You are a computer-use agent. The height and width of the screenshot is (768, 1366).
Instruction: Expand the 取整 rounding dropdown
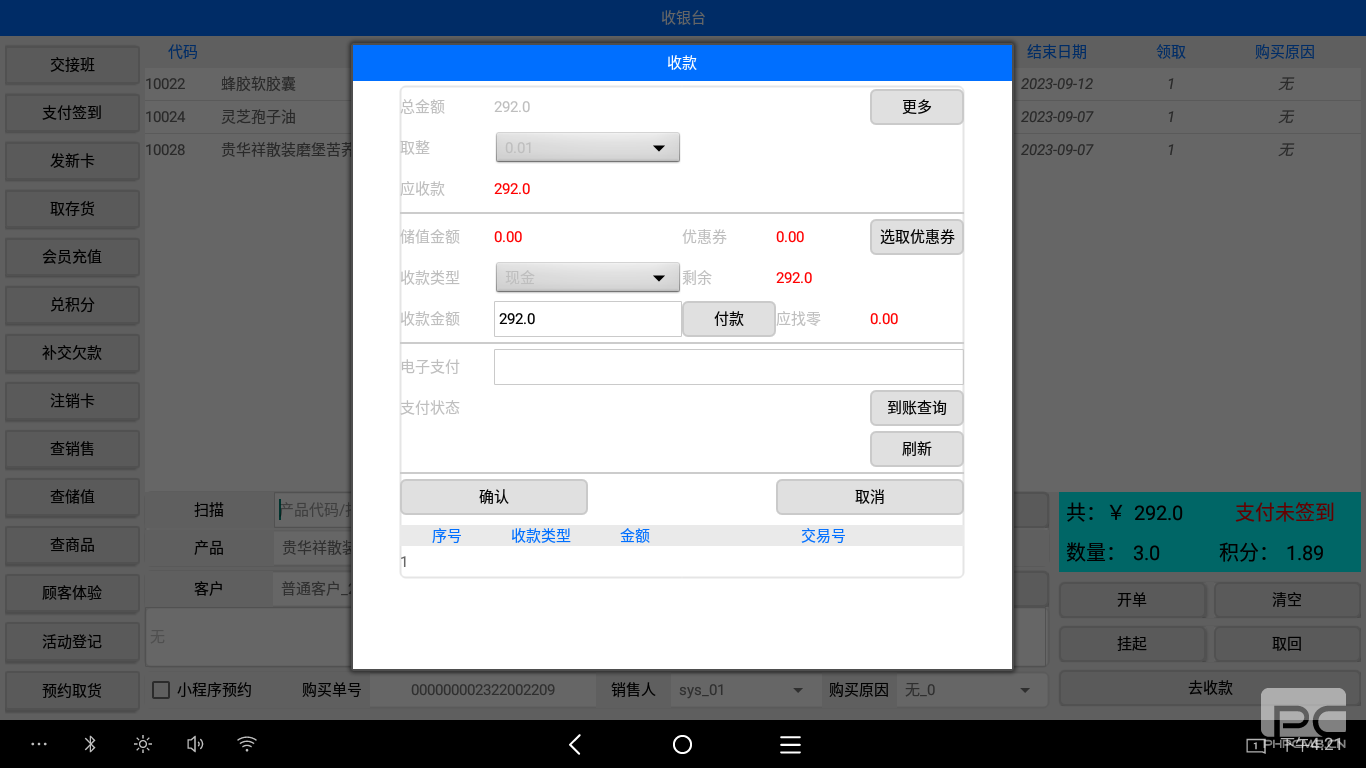click(x=588, y=148)
